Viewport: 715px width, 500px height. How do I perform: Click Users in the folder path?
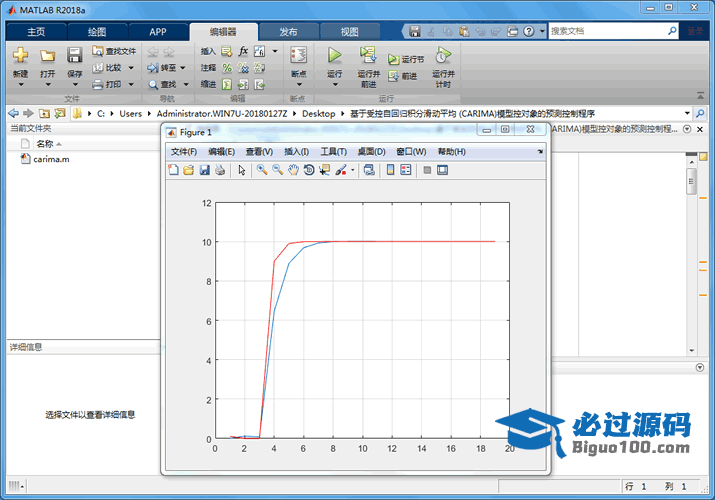tap(130, 113)
